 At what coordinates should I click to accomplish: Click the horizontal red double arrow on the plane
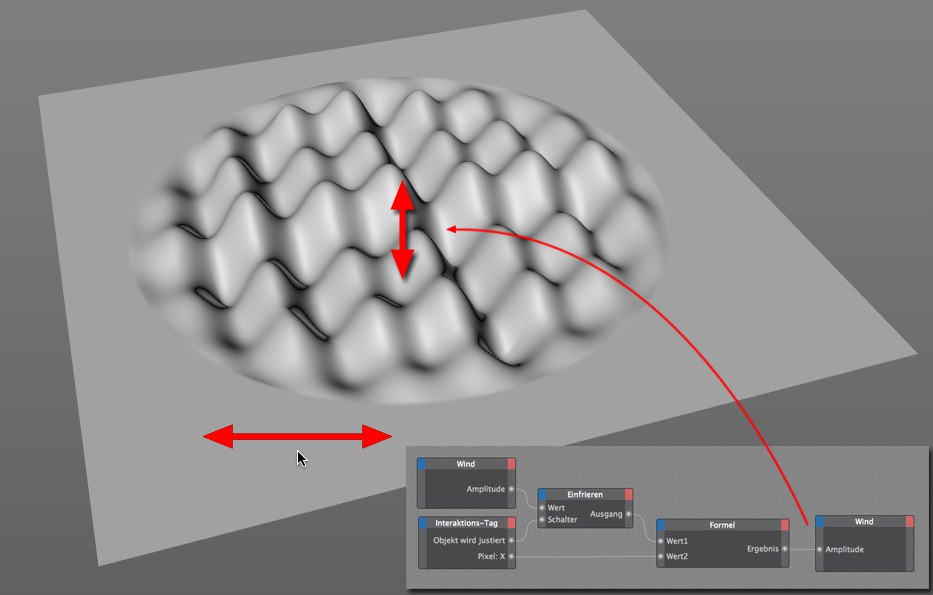pyautogui.click(x=297, y=436)
